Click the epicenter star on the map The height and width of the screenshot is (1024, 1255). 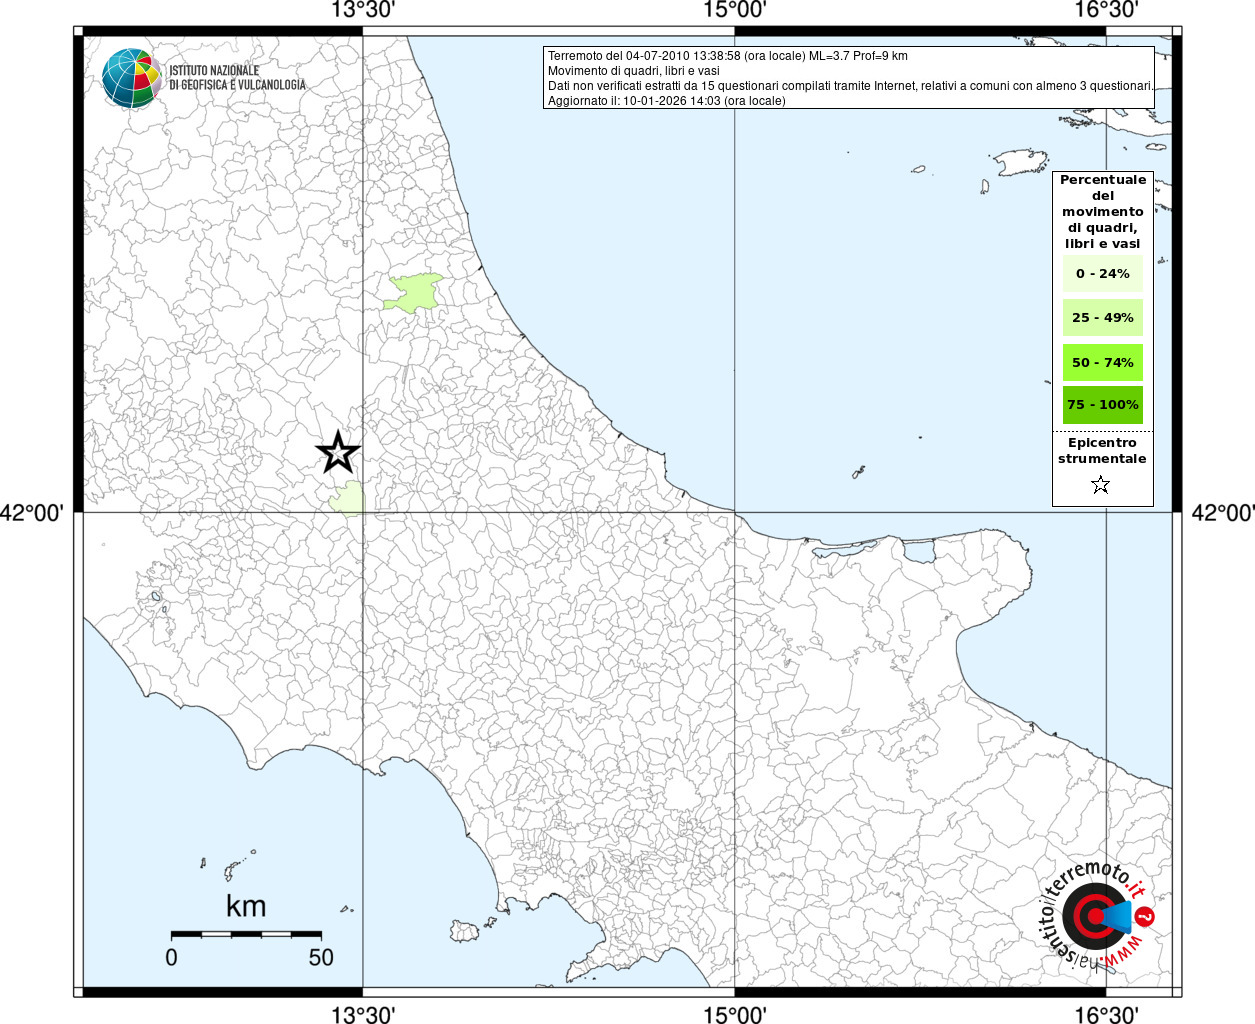338,453
